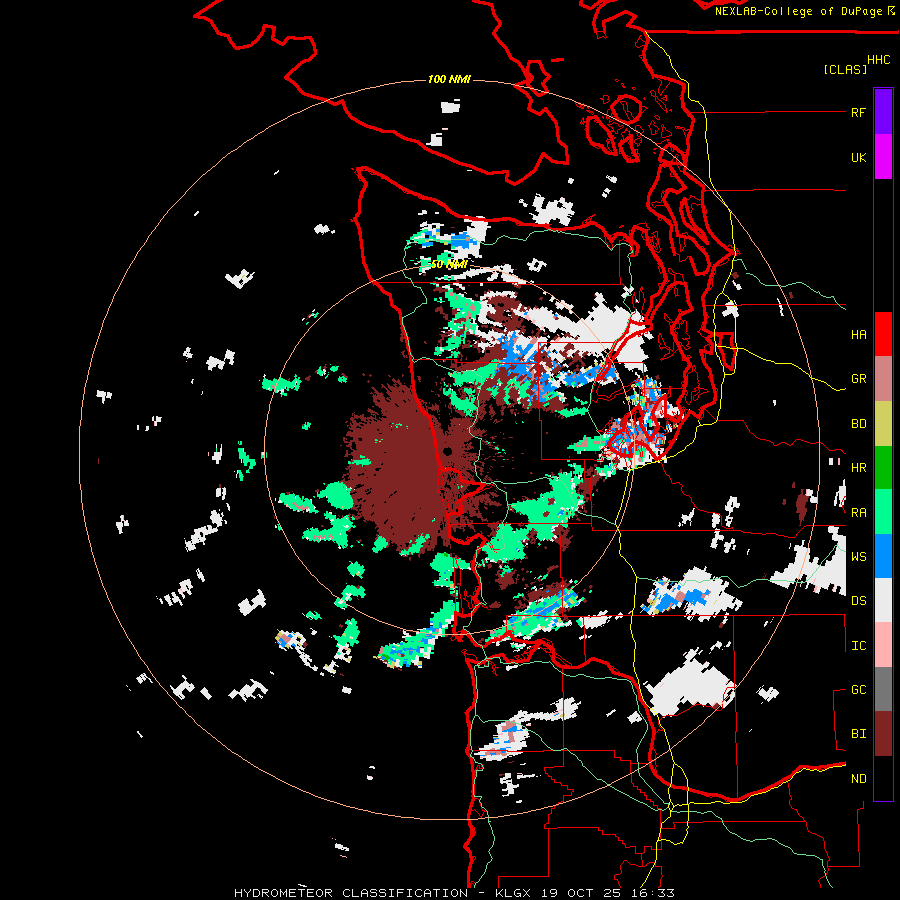
Task: Click the BI legend label
Action: point(858,734)
